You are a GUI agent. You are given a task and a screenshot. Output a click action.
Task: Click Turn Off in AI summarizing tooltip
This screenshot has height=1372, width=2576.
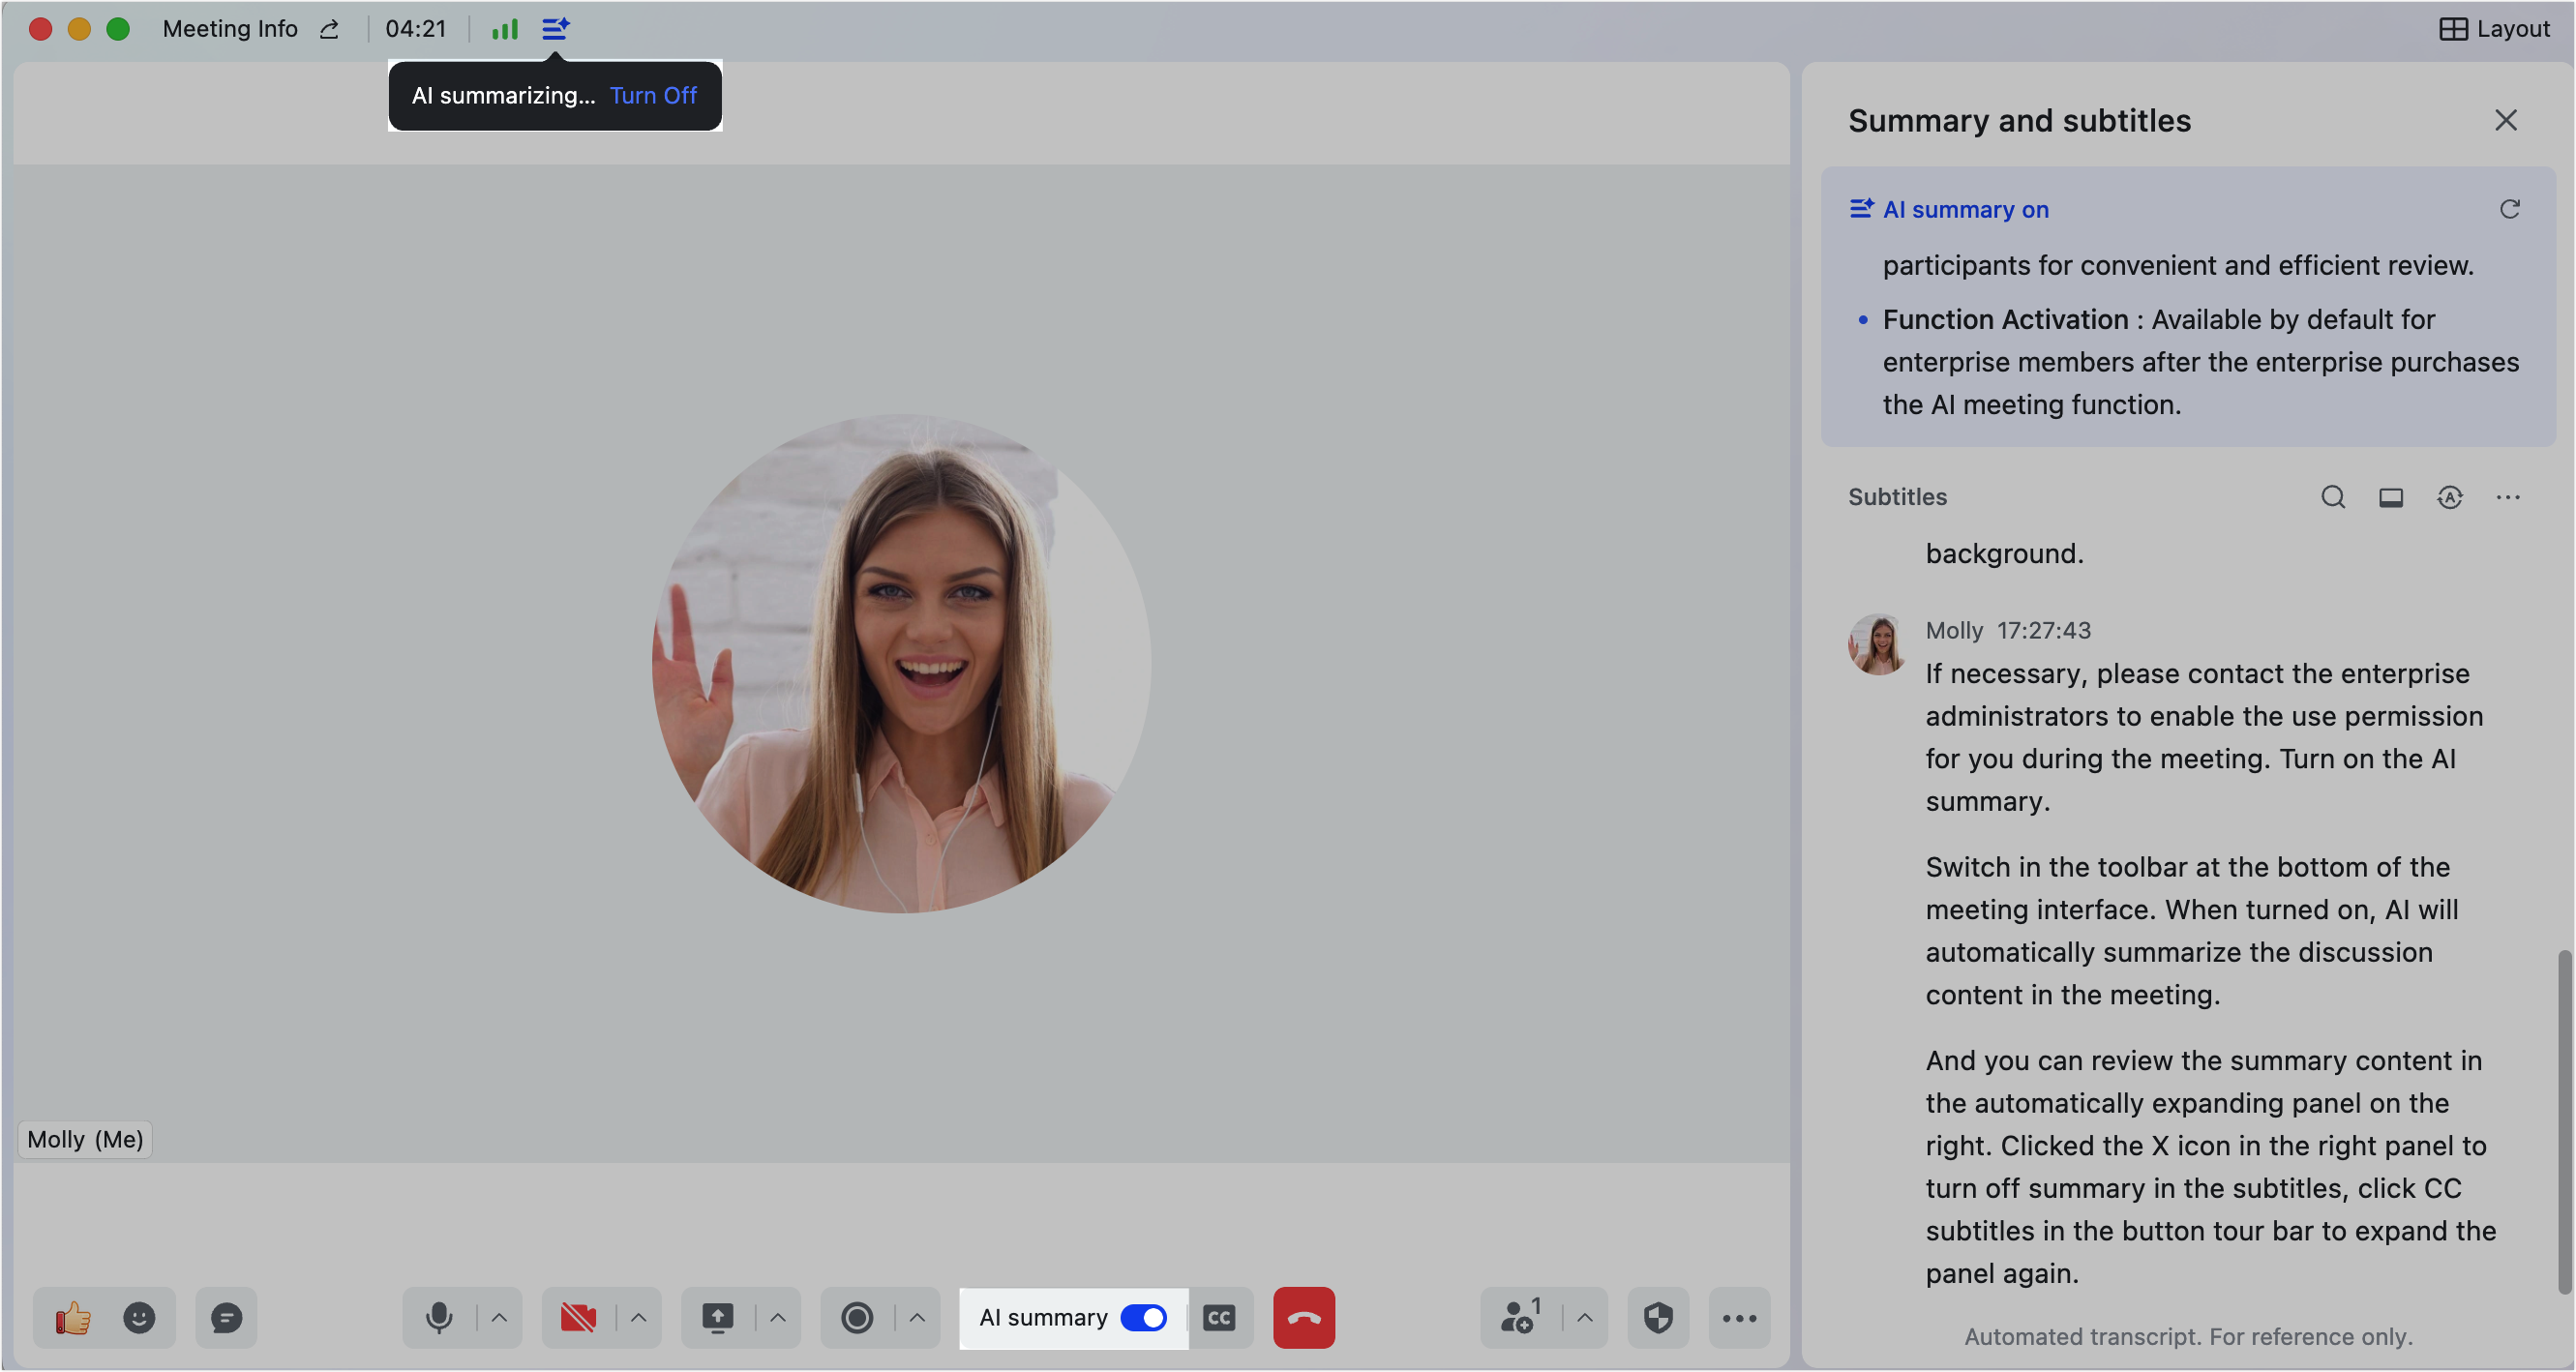point(653,96)
